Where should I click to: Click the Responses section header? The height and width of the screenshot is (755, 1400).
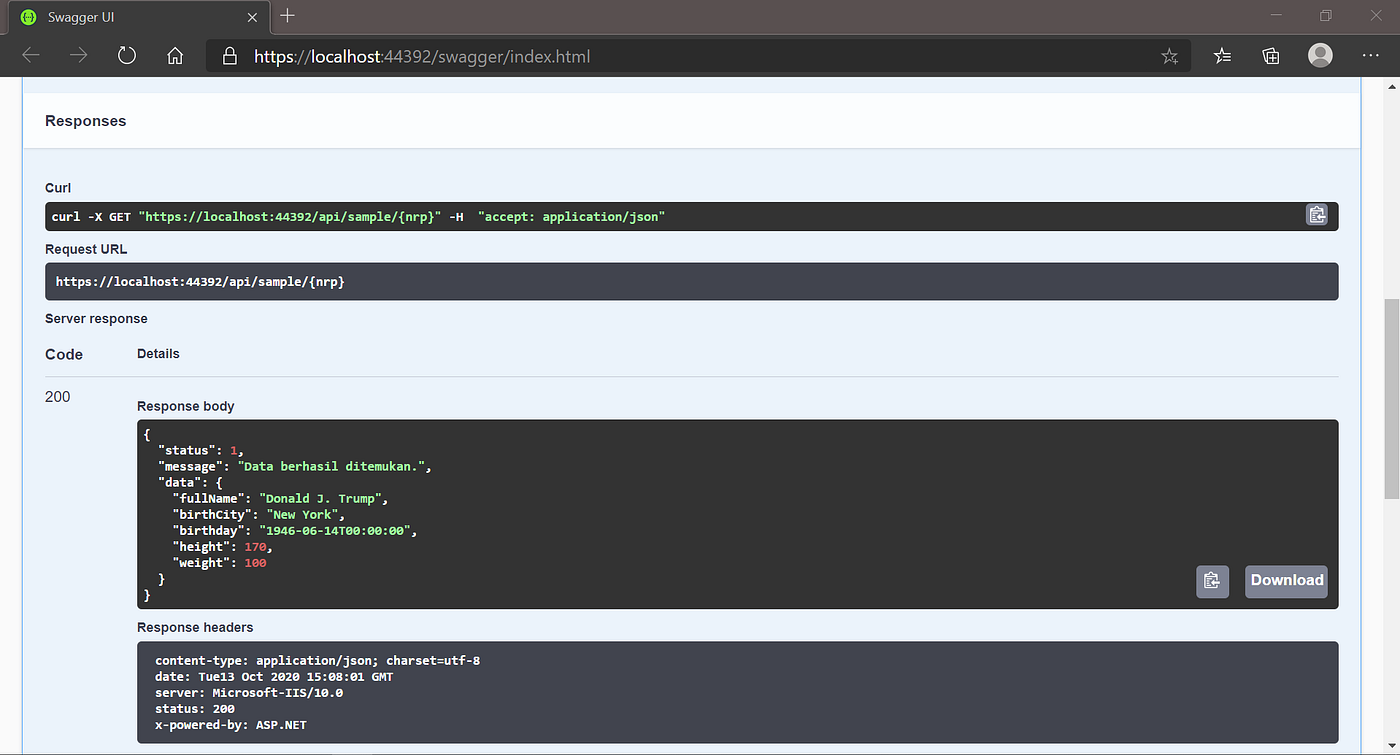coord(85,120)
